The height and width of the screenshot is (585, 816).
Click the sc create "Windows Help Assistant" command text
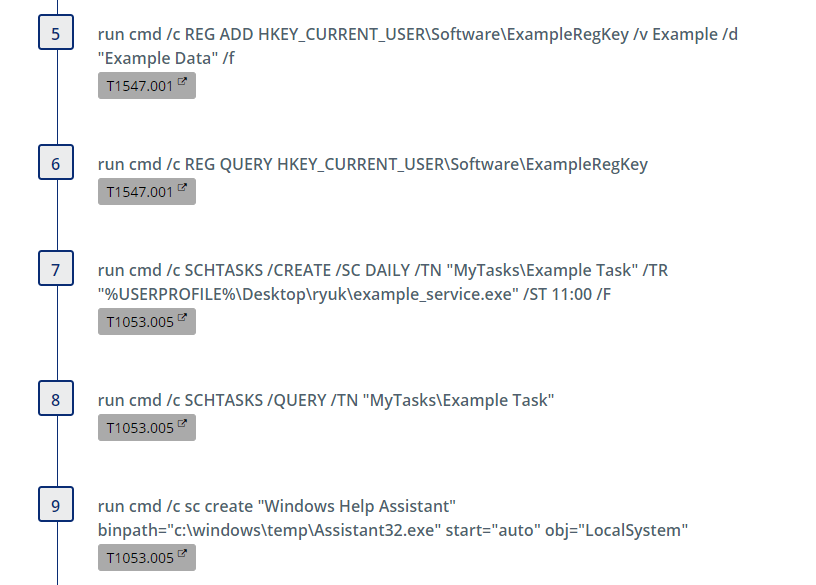[x=393, y=518]
